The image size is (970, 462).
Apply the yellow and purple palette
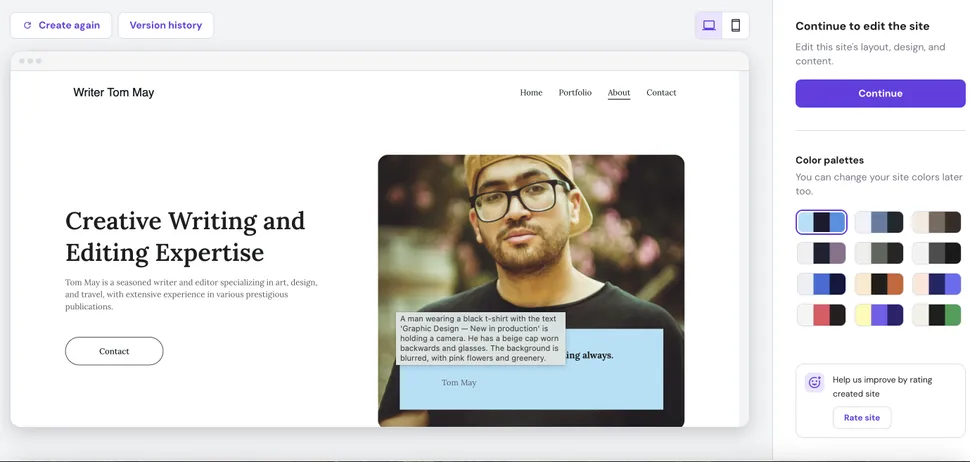[x=879, y=315]
